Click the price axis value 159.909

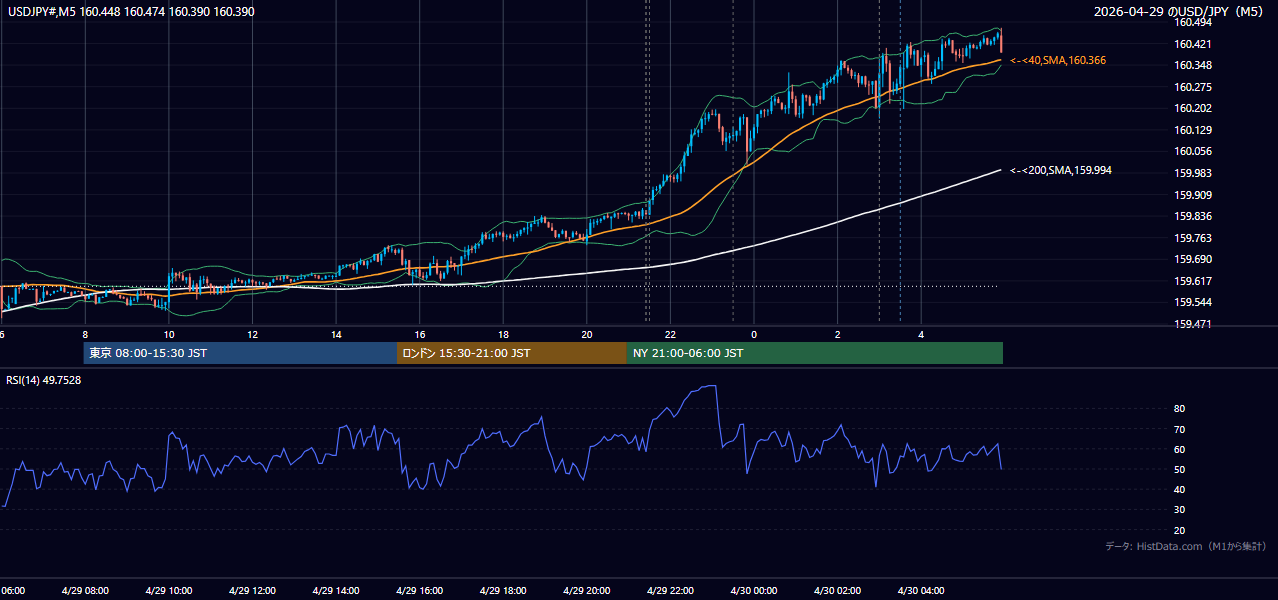1192,195
